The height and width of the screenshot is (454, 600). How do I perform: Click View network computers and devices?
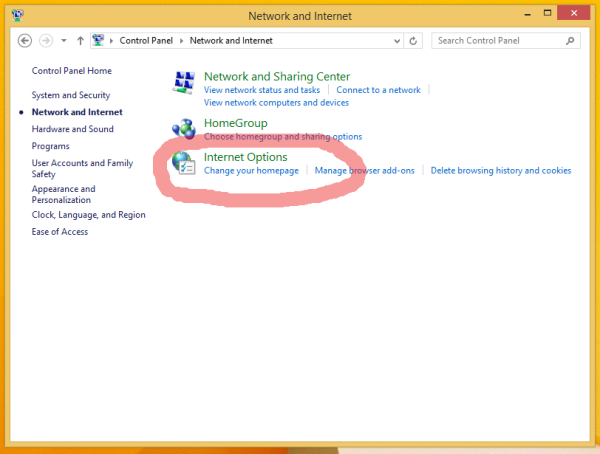pyautogui.click(x=276, y=103)
